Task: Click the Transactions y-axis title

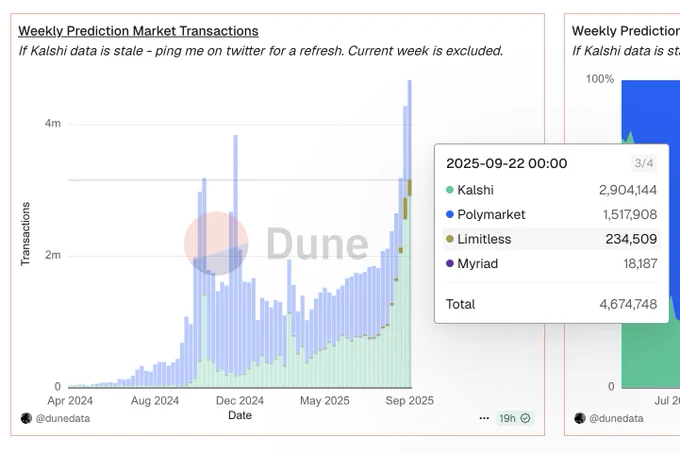Action: [25, 234]
